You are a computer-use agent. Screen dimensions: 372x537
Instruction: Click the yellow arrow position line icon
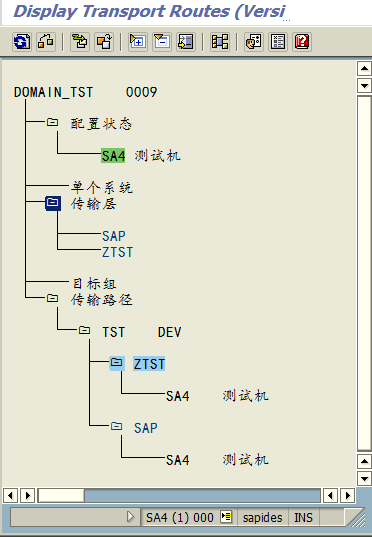(x=186, y=42)
